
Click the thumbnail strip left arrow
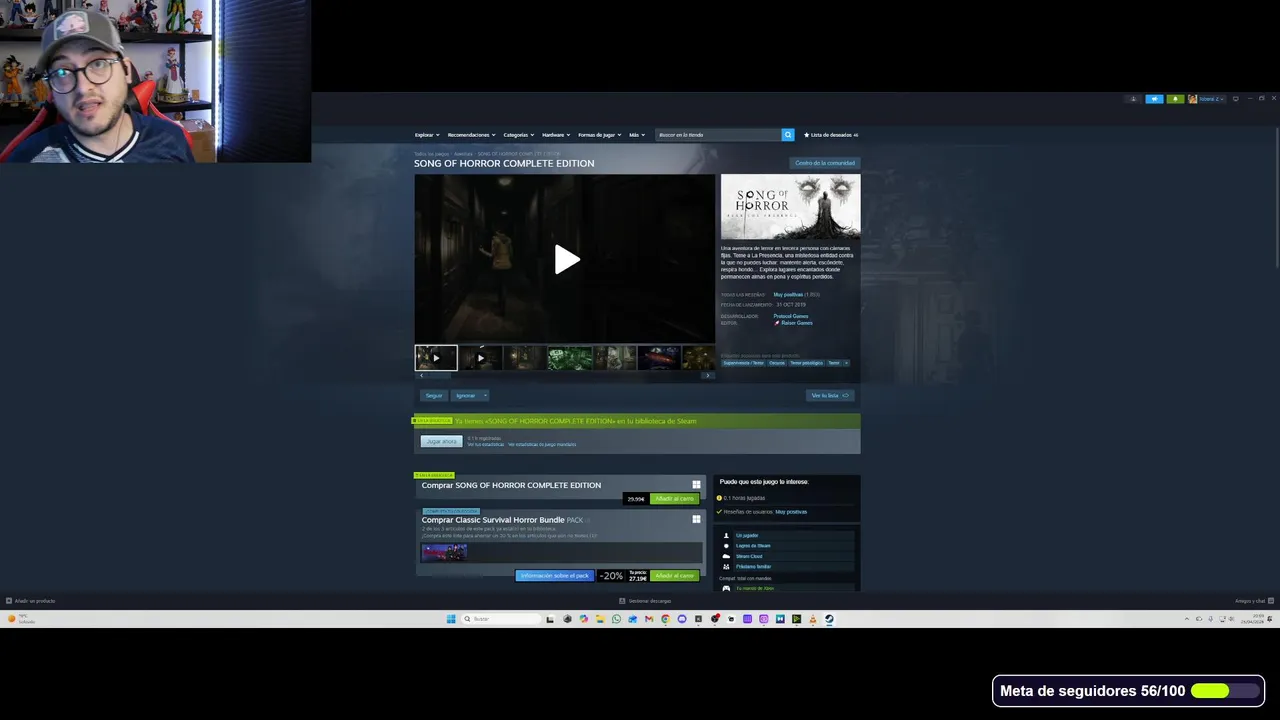click(x=421, y=375)
